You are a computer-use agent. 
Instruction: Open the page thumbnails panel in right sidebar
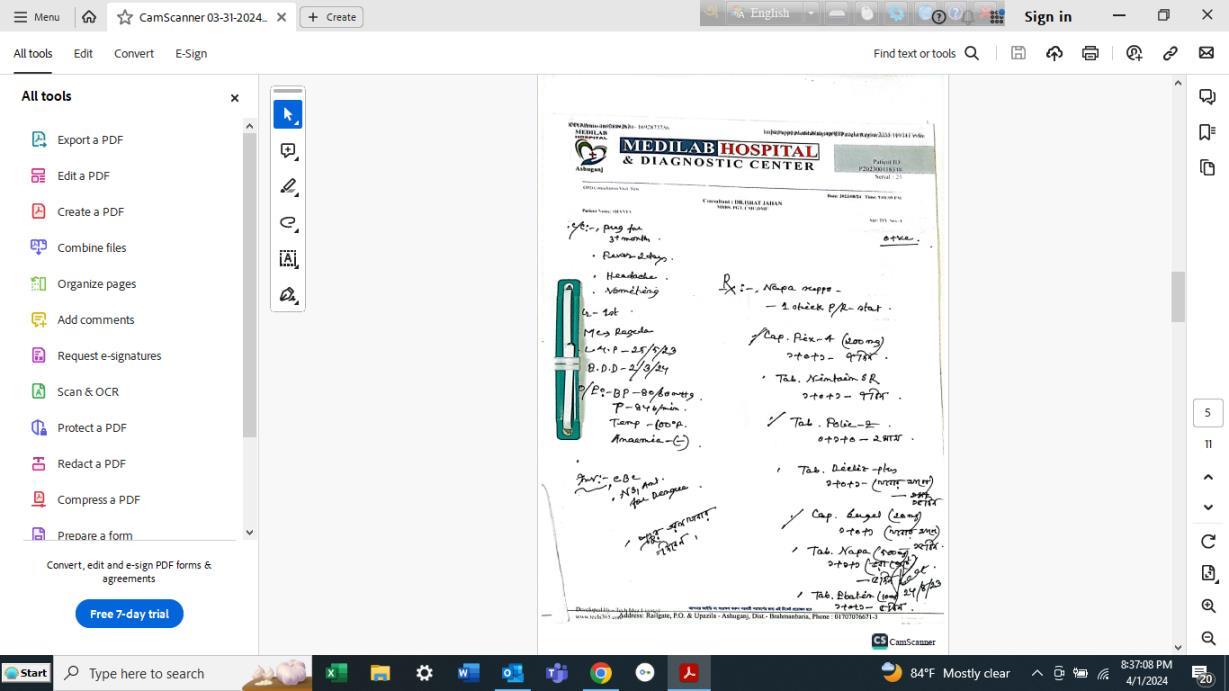[x=1207, y=167]
